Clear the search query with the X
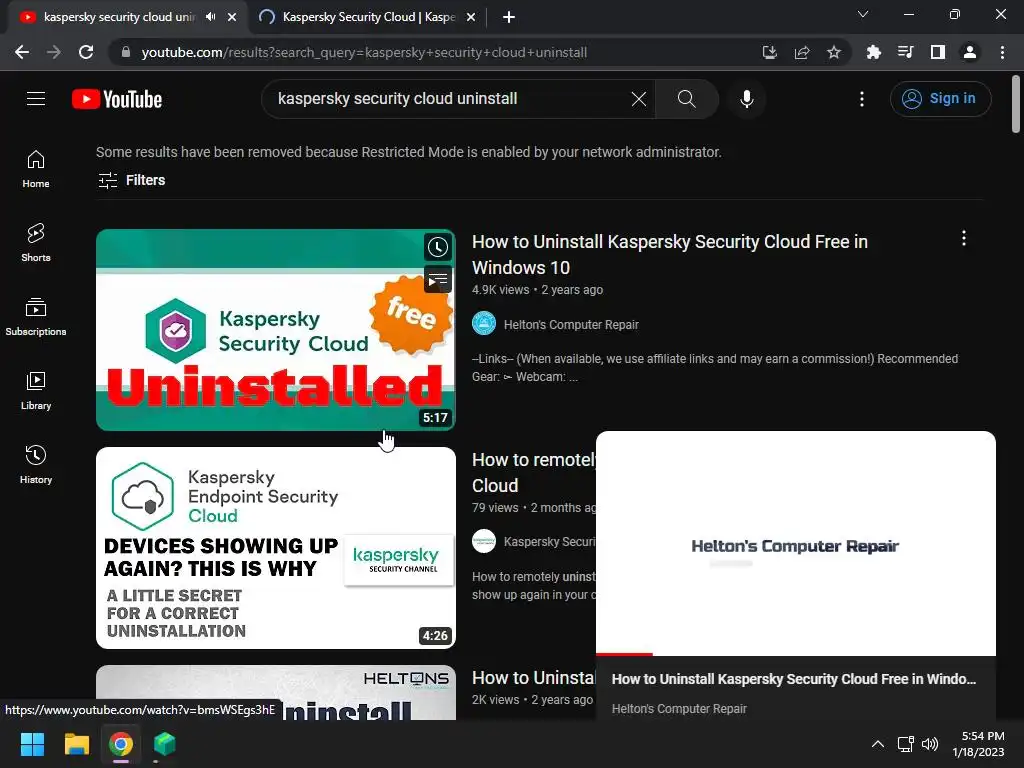This screenshot has width=1024, height=768. click(639, 99)
